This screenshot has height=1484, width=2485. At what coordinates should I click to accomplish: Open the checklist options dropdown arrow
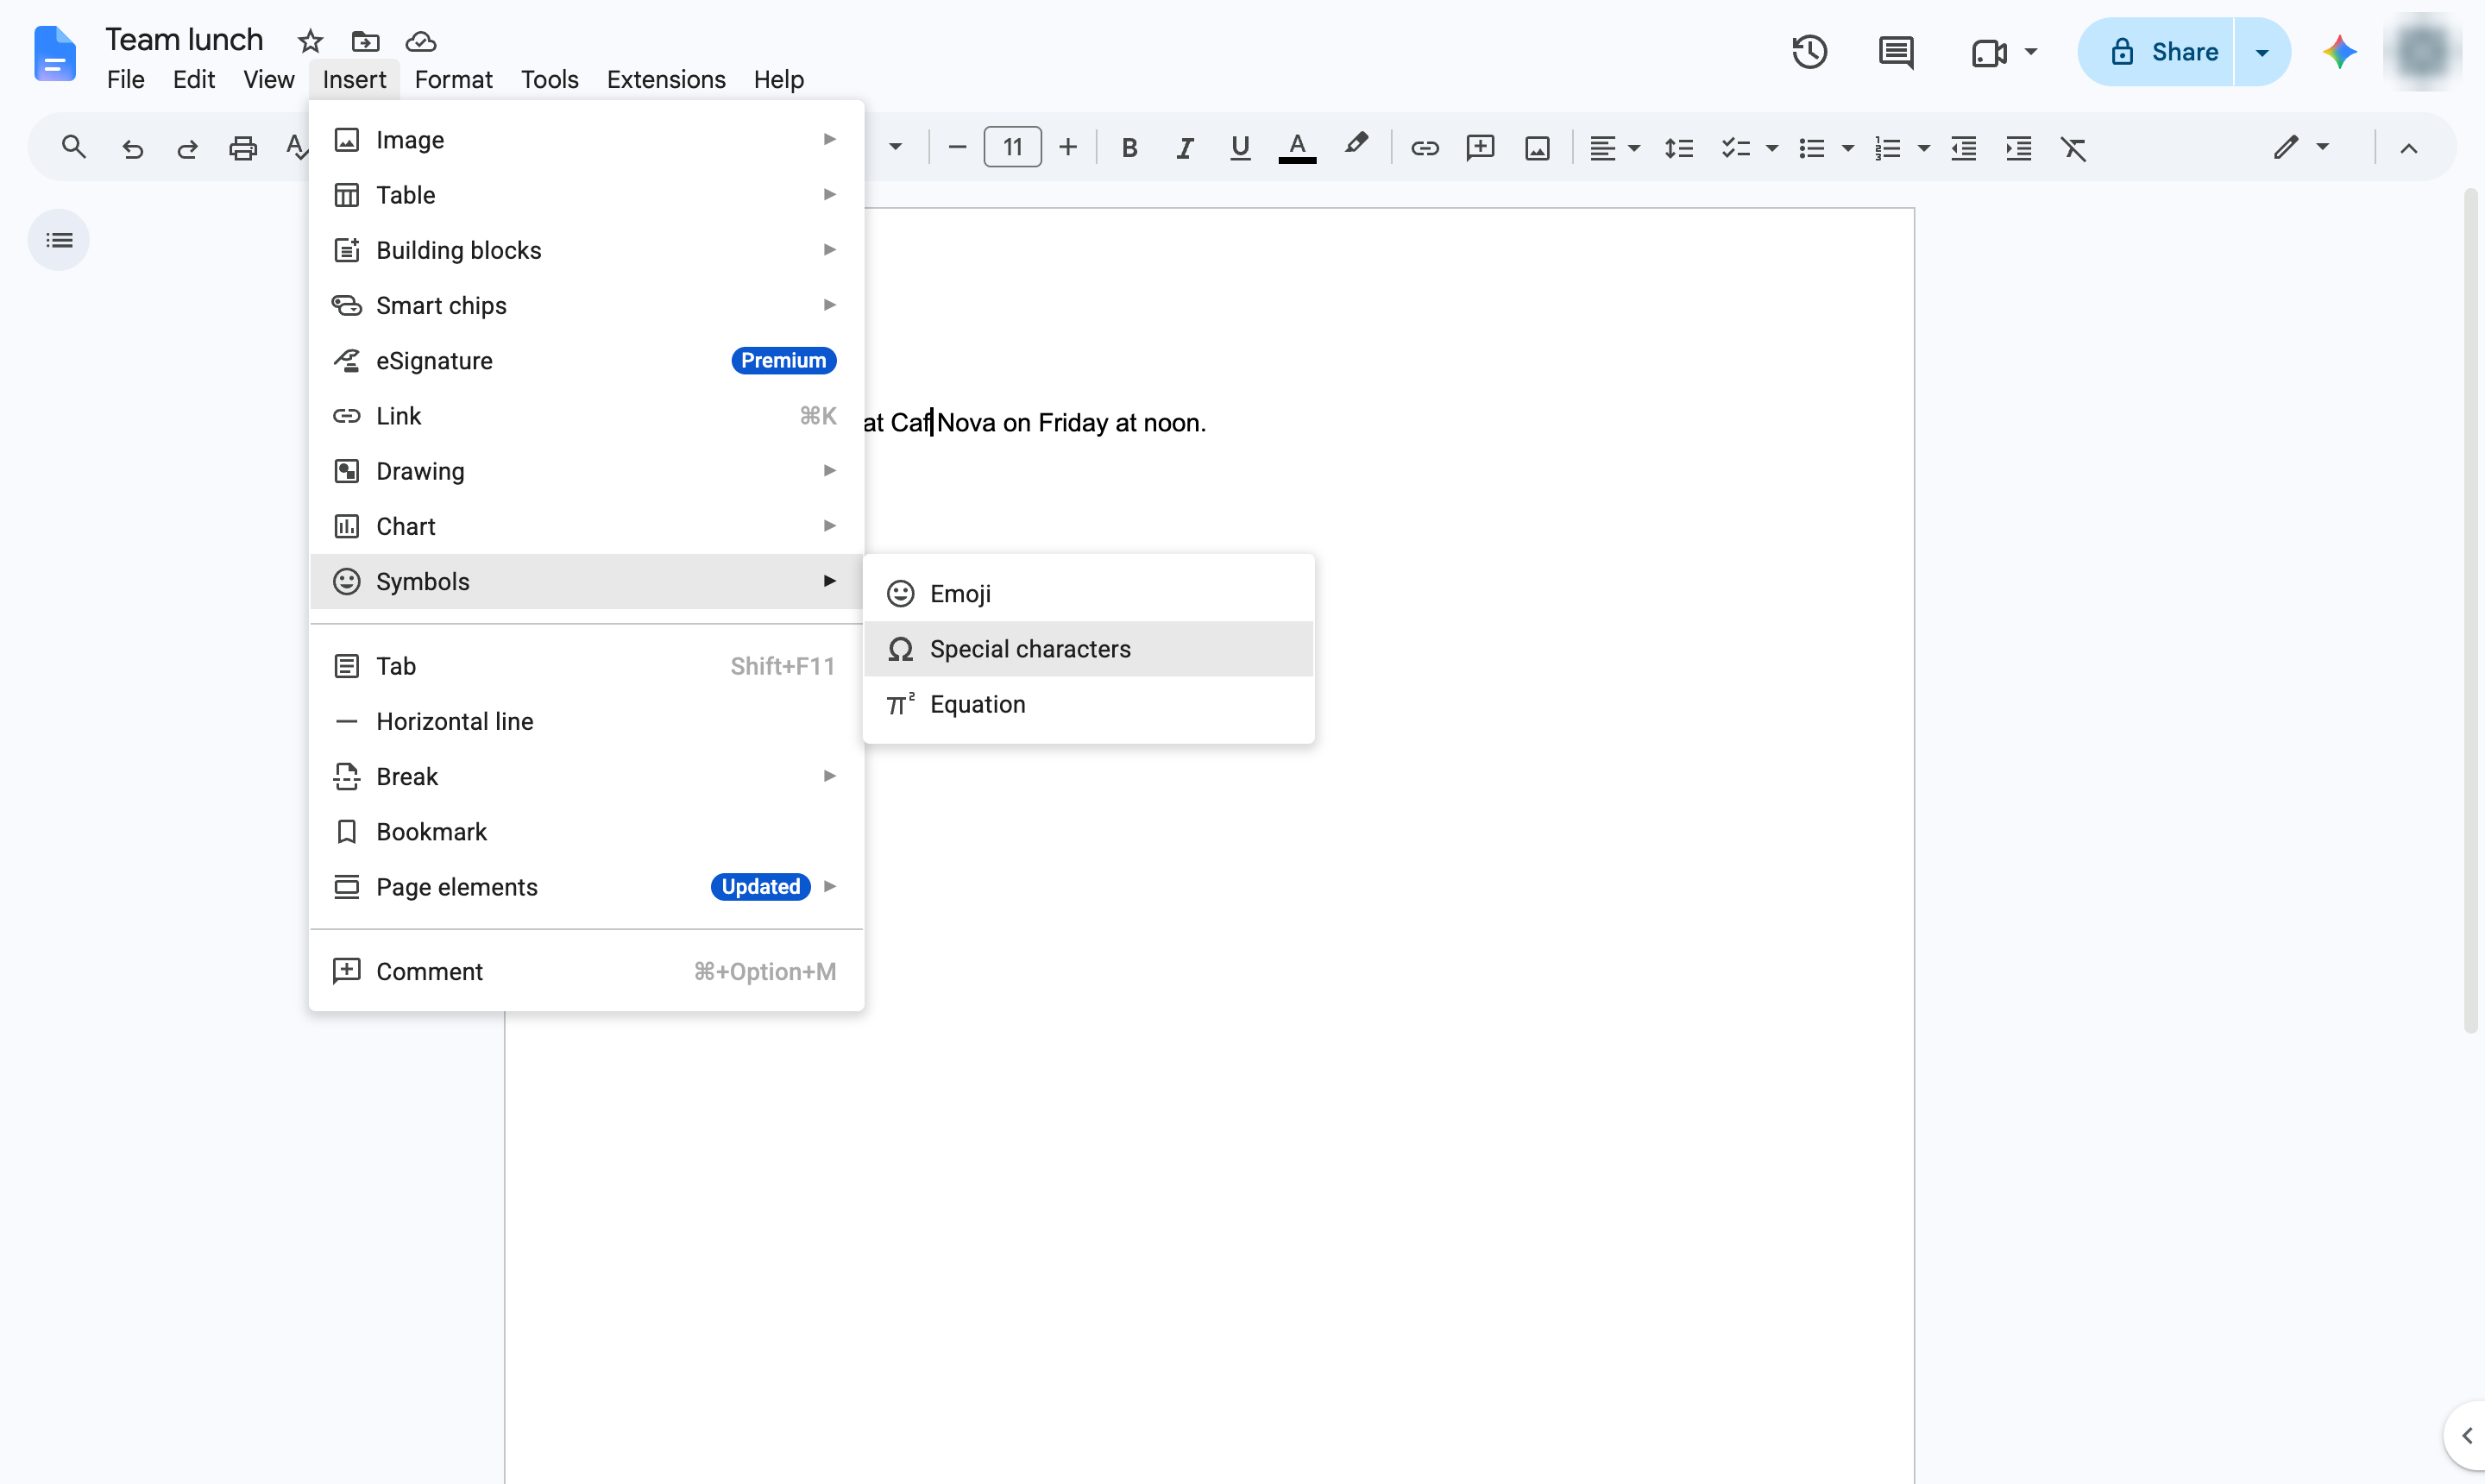point(1771,149)
